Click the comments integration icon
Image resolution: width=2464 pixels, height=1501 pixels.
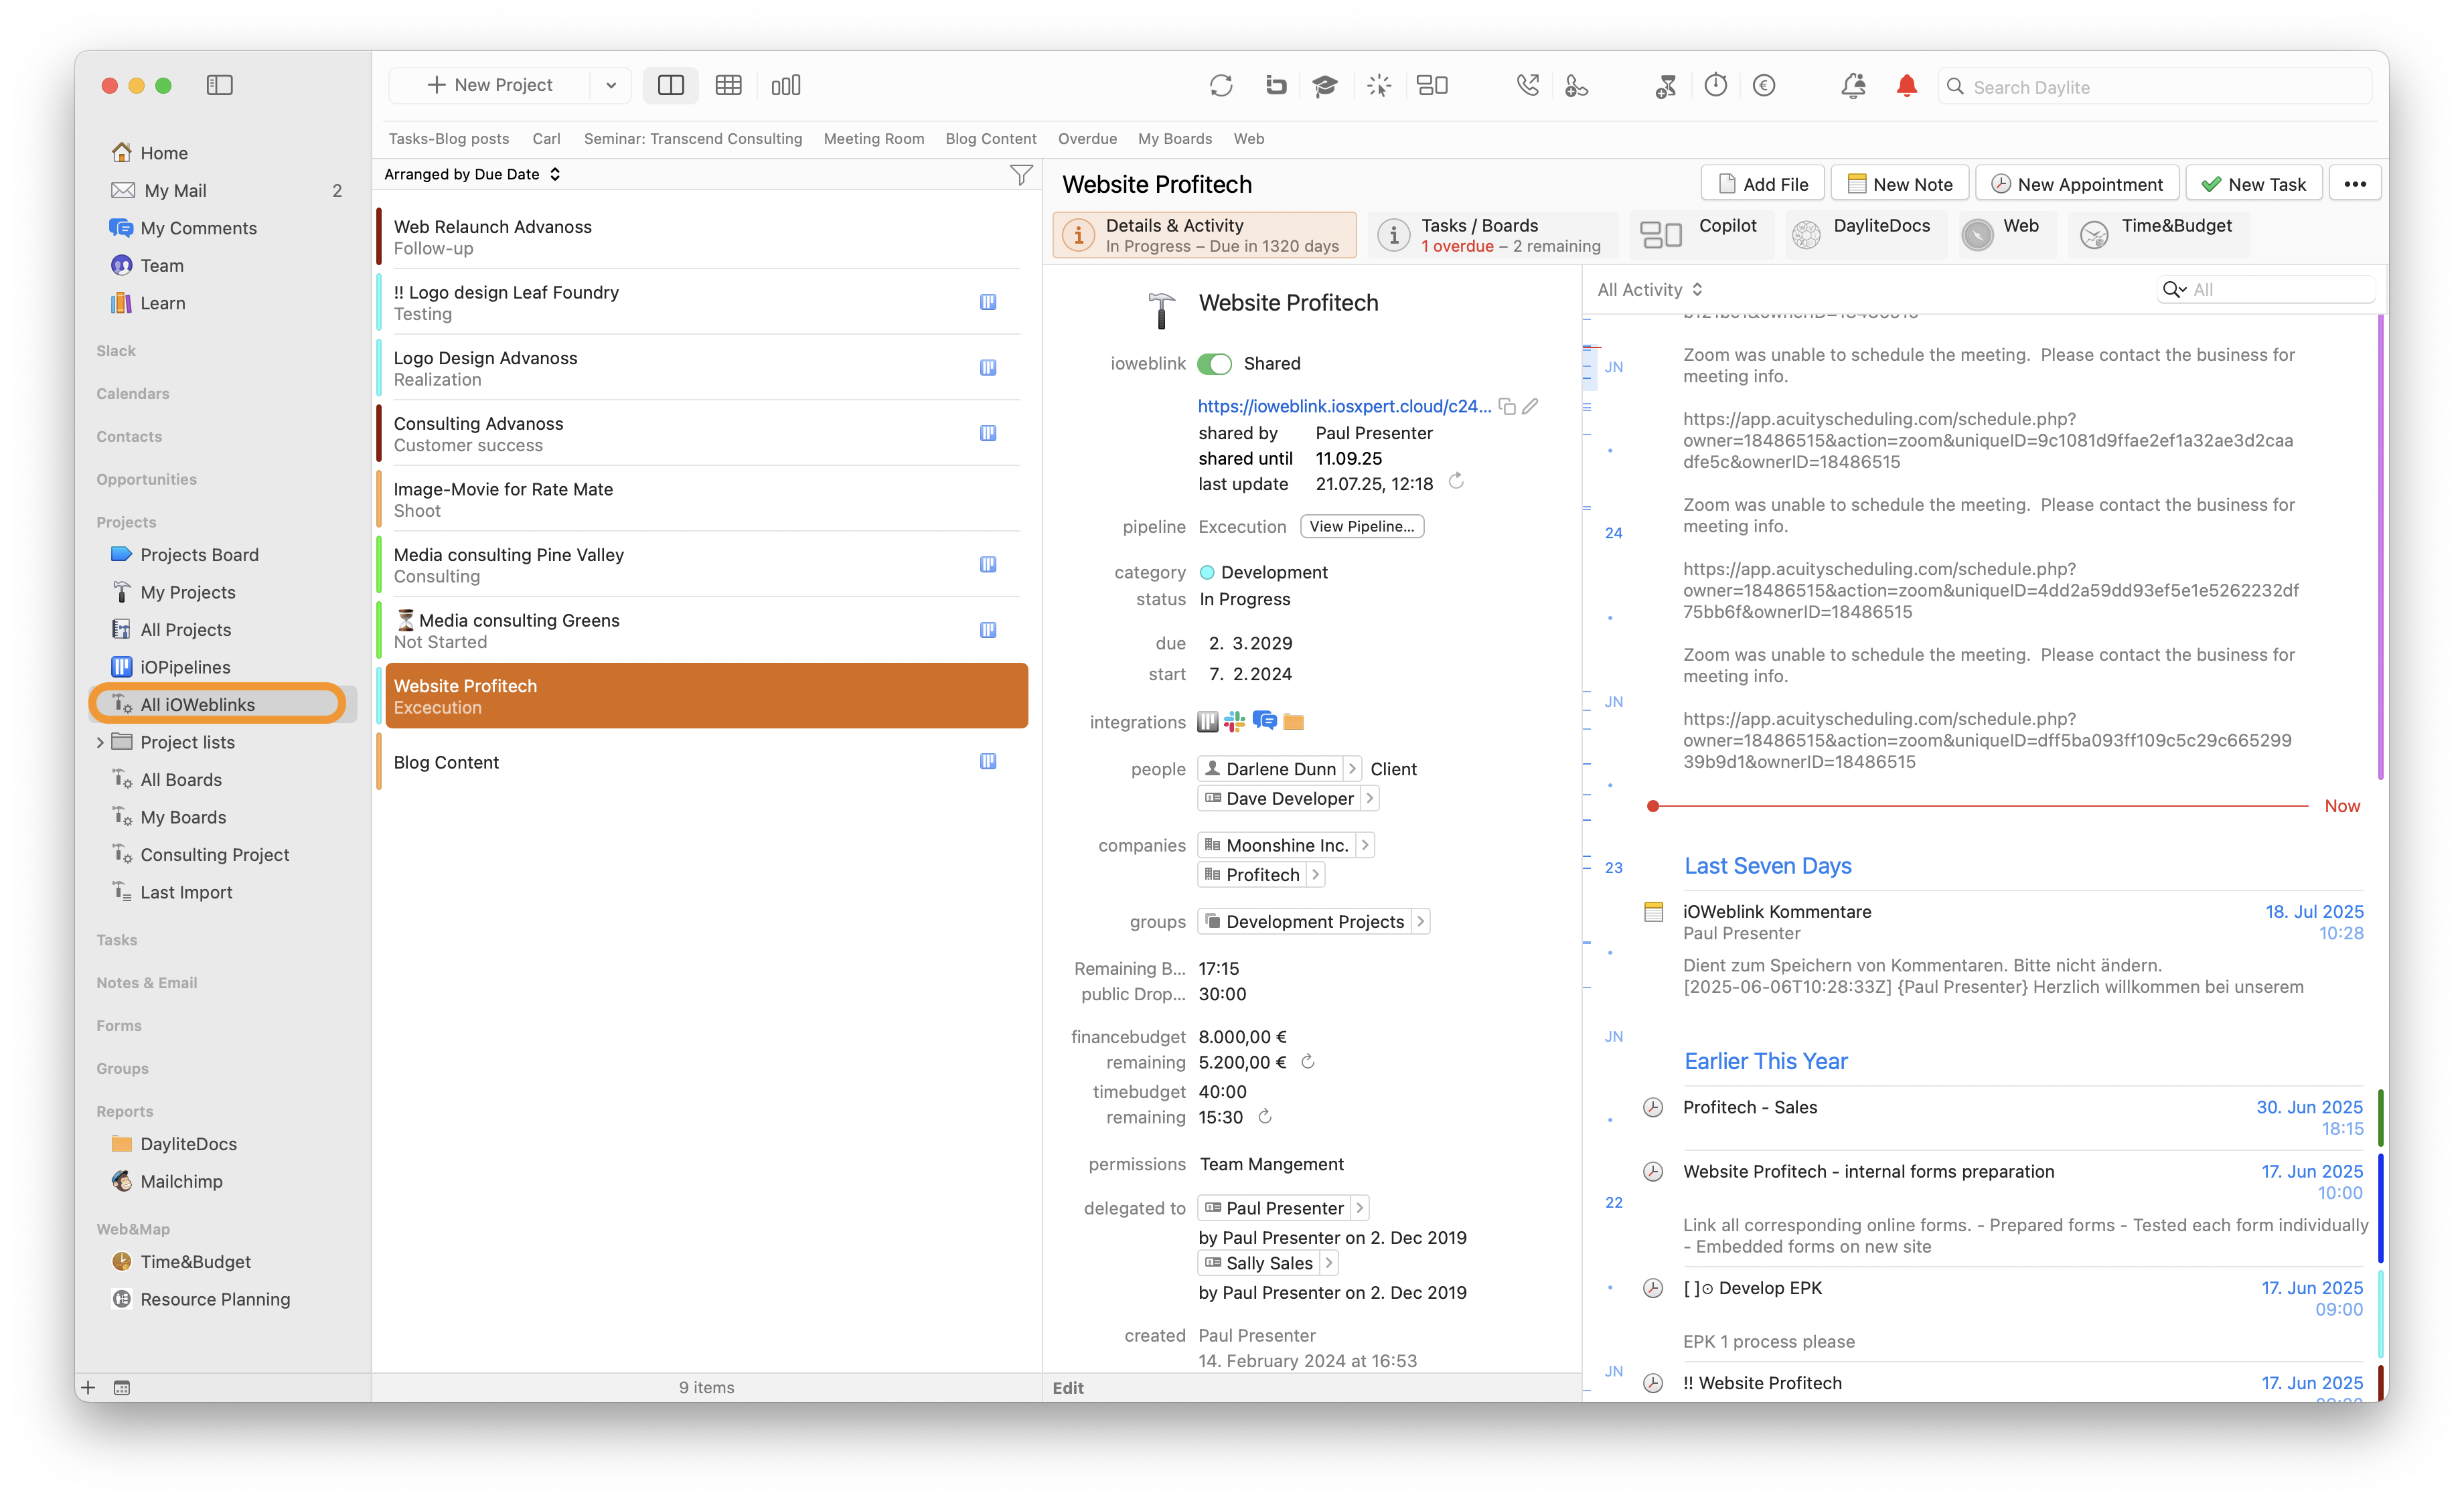pos(1264,721)
